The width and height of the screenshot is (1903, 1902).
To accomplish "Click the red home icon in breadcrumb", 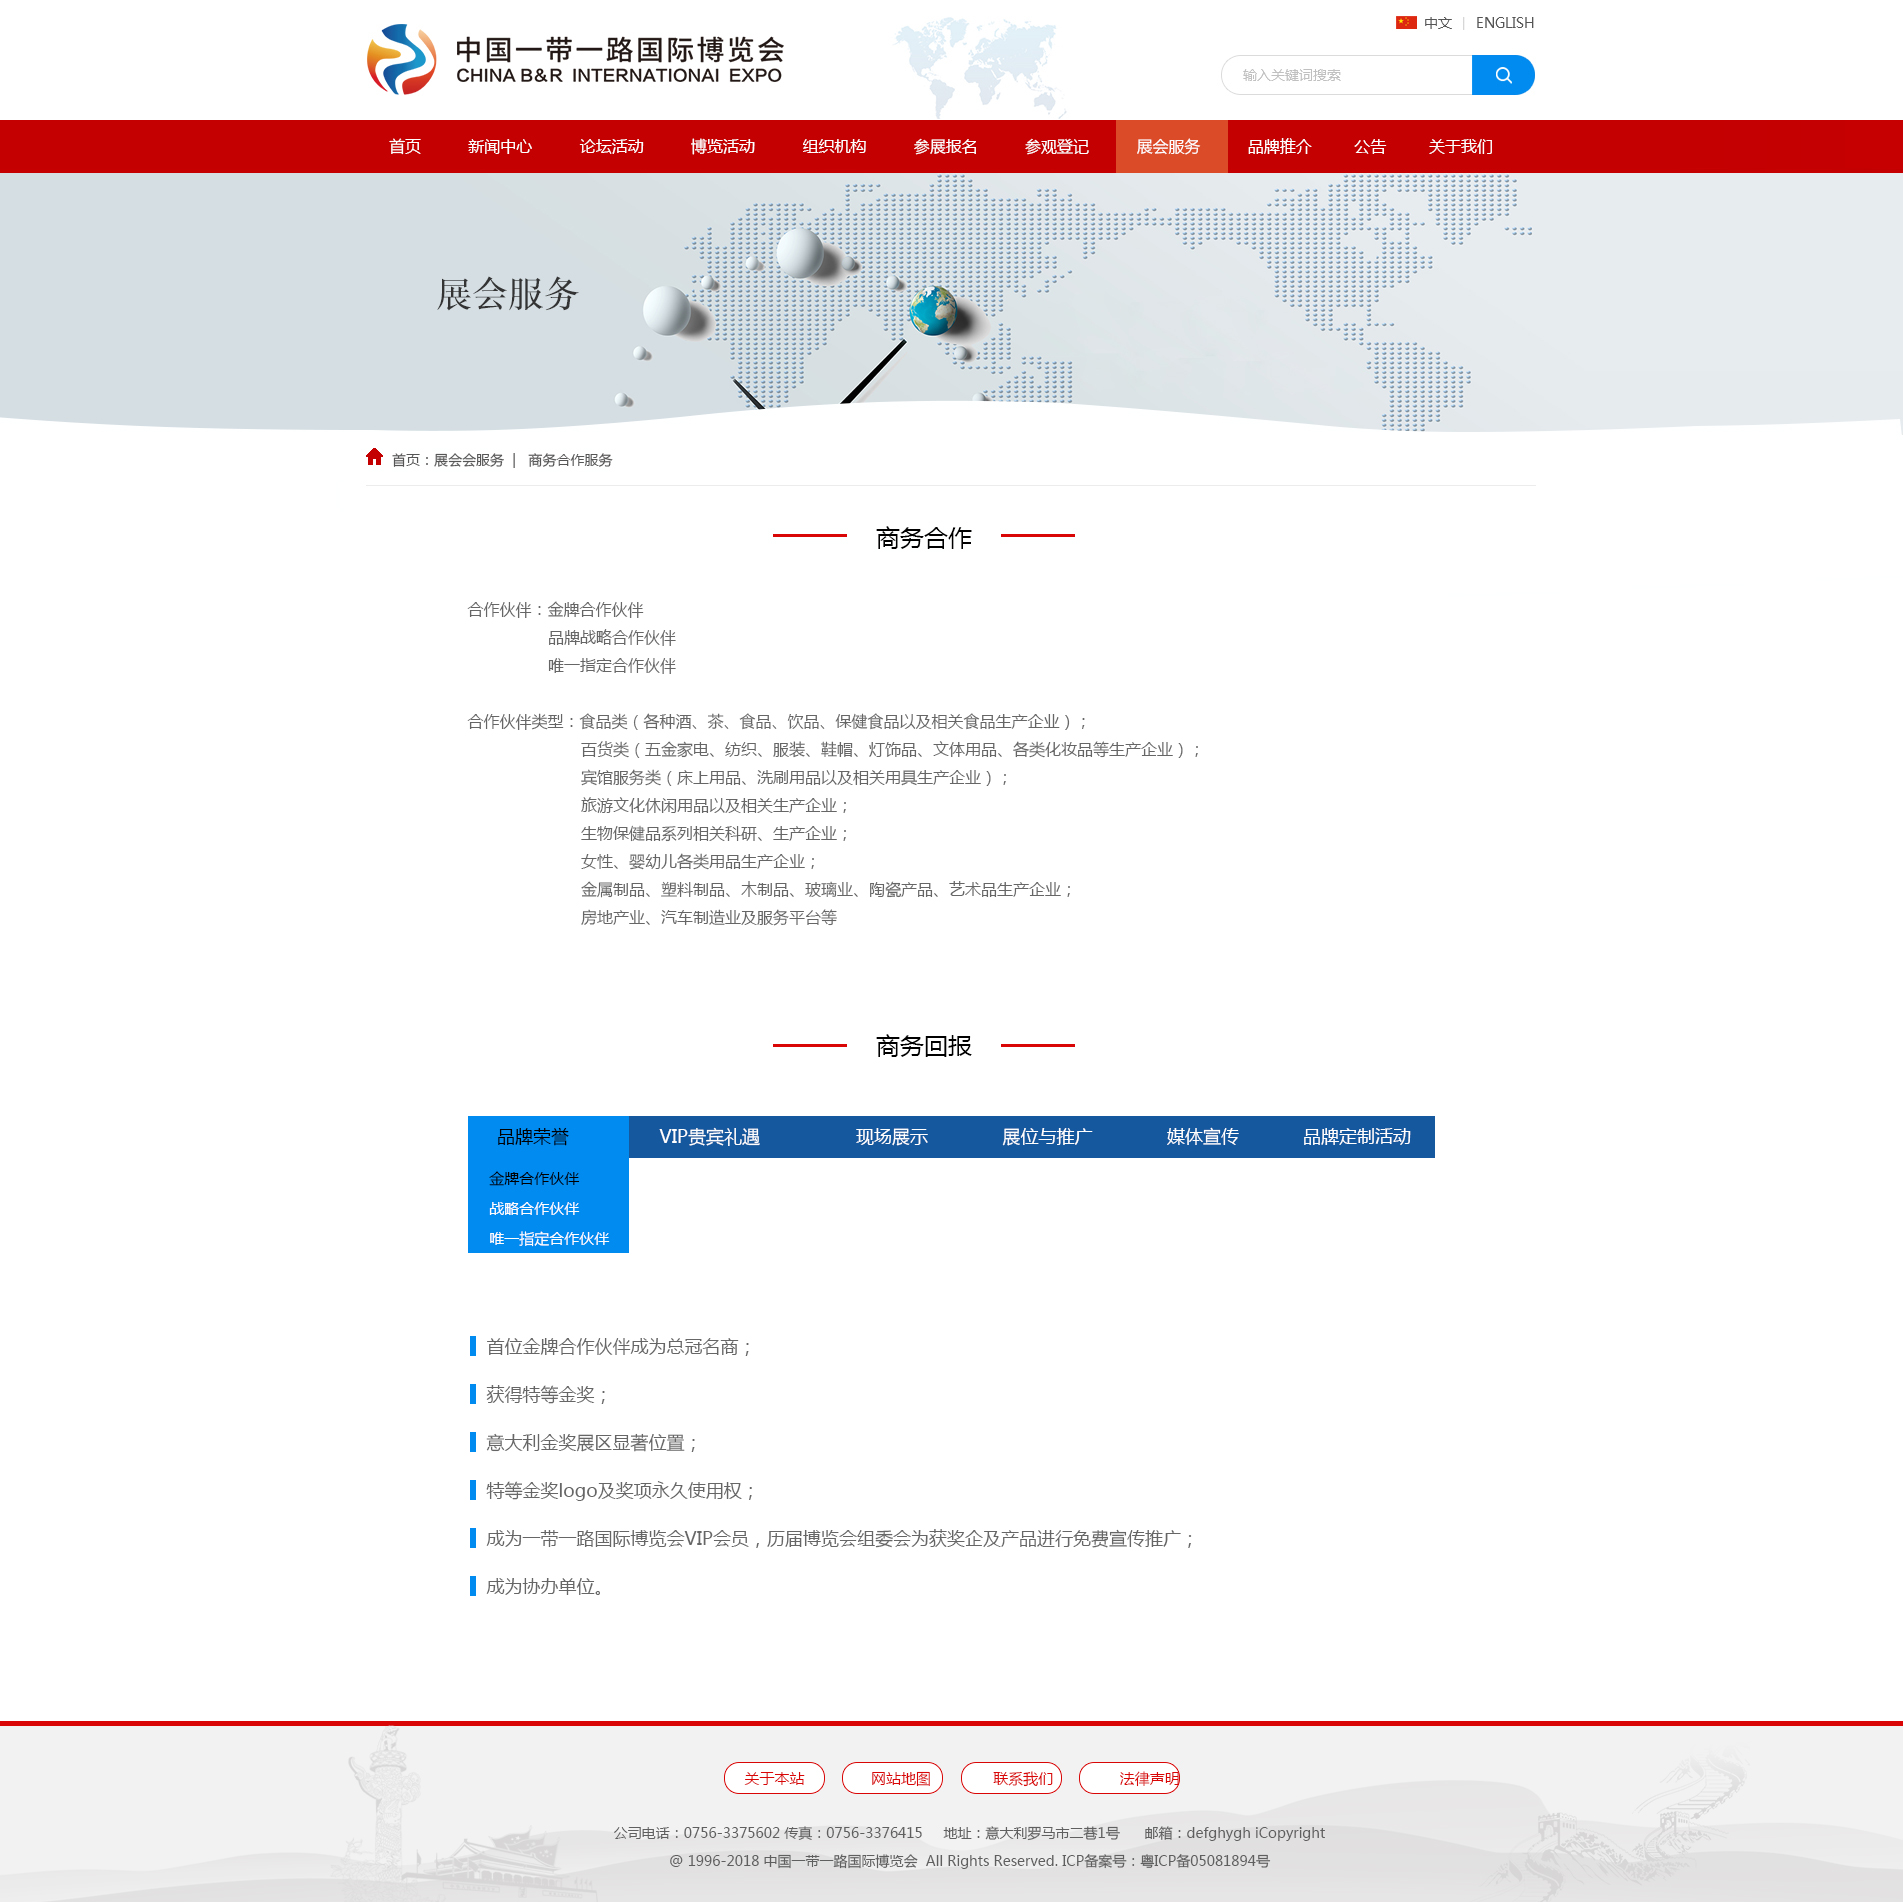I will [374, 457].
